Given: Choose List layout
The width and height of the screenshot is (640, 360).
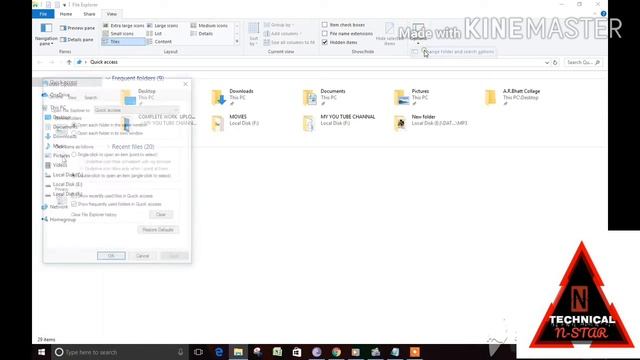Looking at the screenshot, I should pyautogui.click(x=154, y=33).
